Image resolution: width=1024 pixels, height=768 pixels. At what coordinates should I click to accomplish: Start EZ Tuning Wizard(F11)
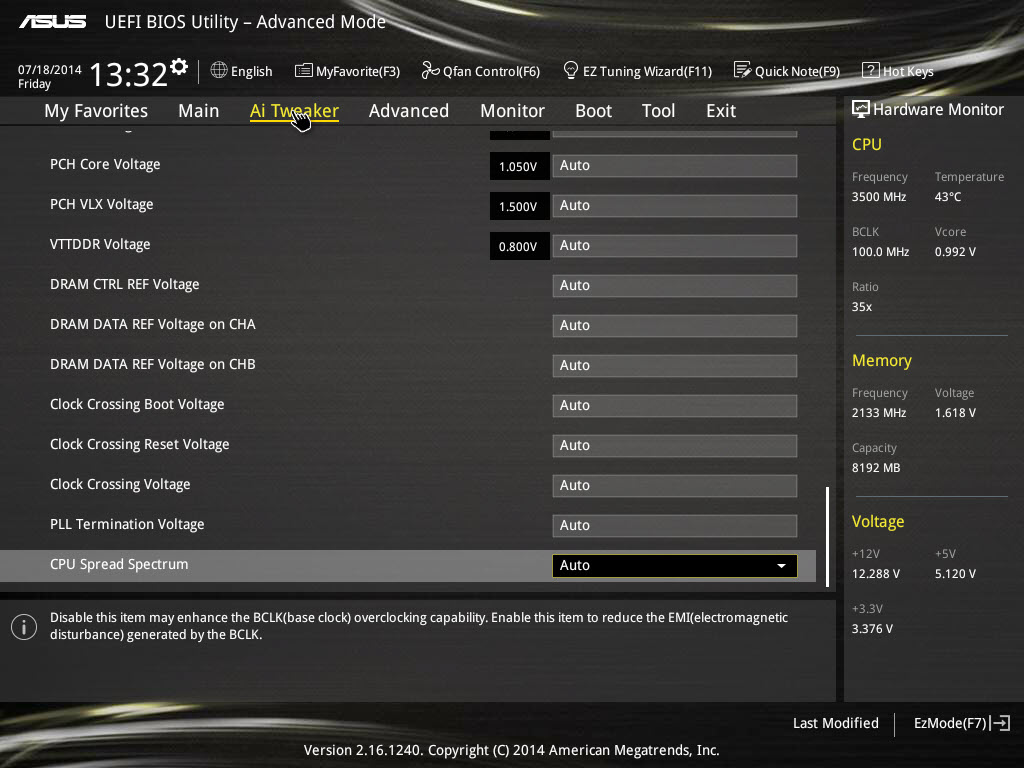coord(647,71)
